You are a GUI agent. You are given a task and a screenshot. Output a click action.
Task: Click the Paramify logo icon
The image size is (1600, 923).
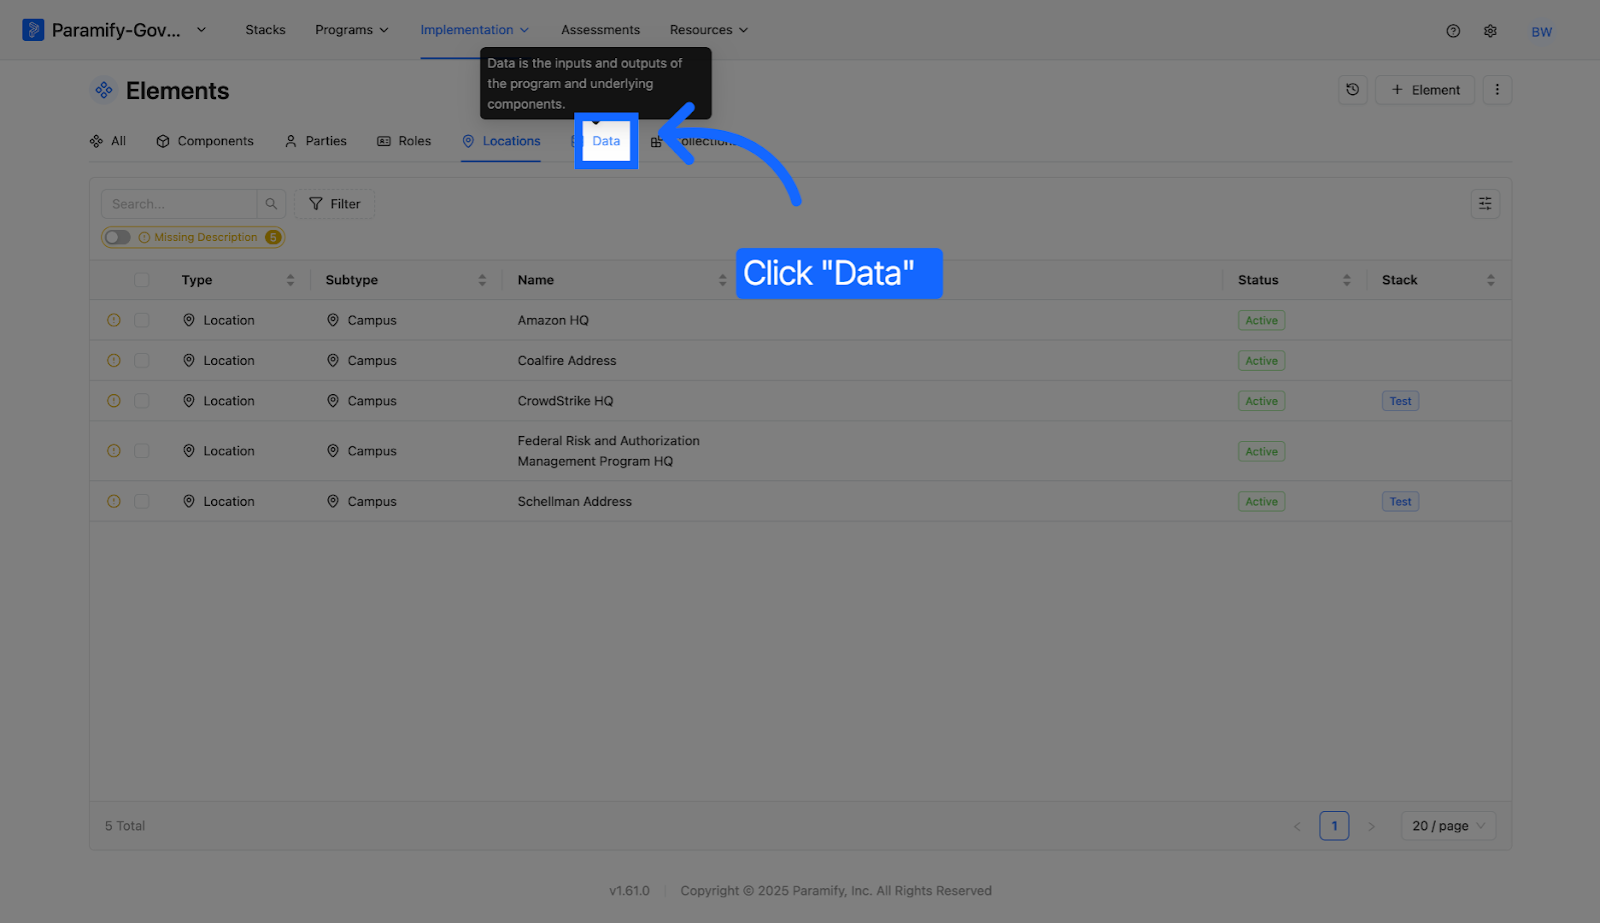click(33, 30)
